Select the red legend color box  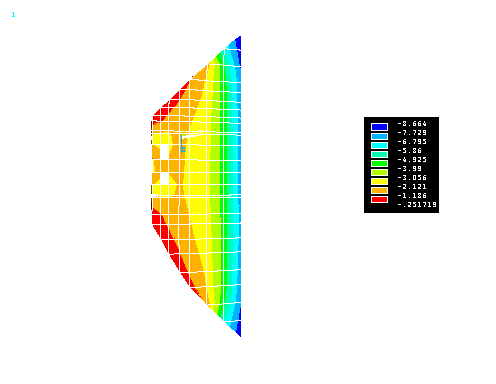[379, 200]
